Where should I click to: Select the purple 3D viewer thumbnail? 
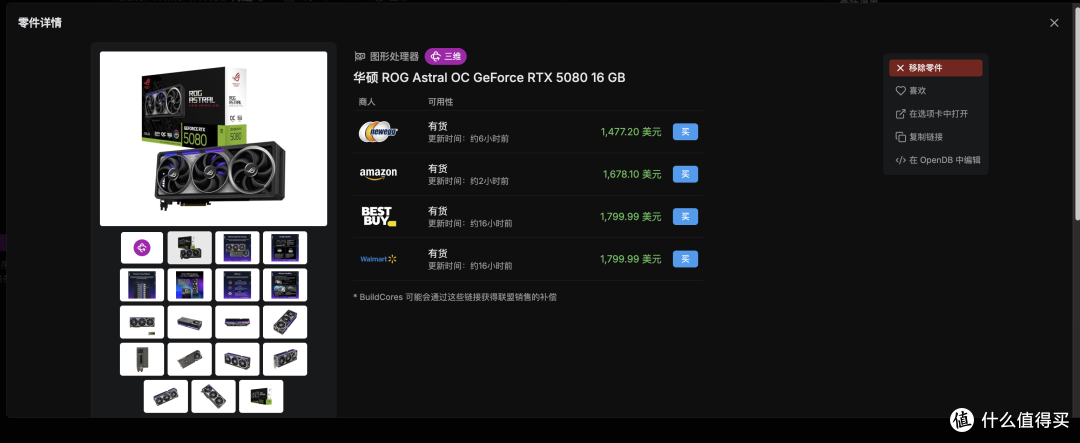pos(142,247)
